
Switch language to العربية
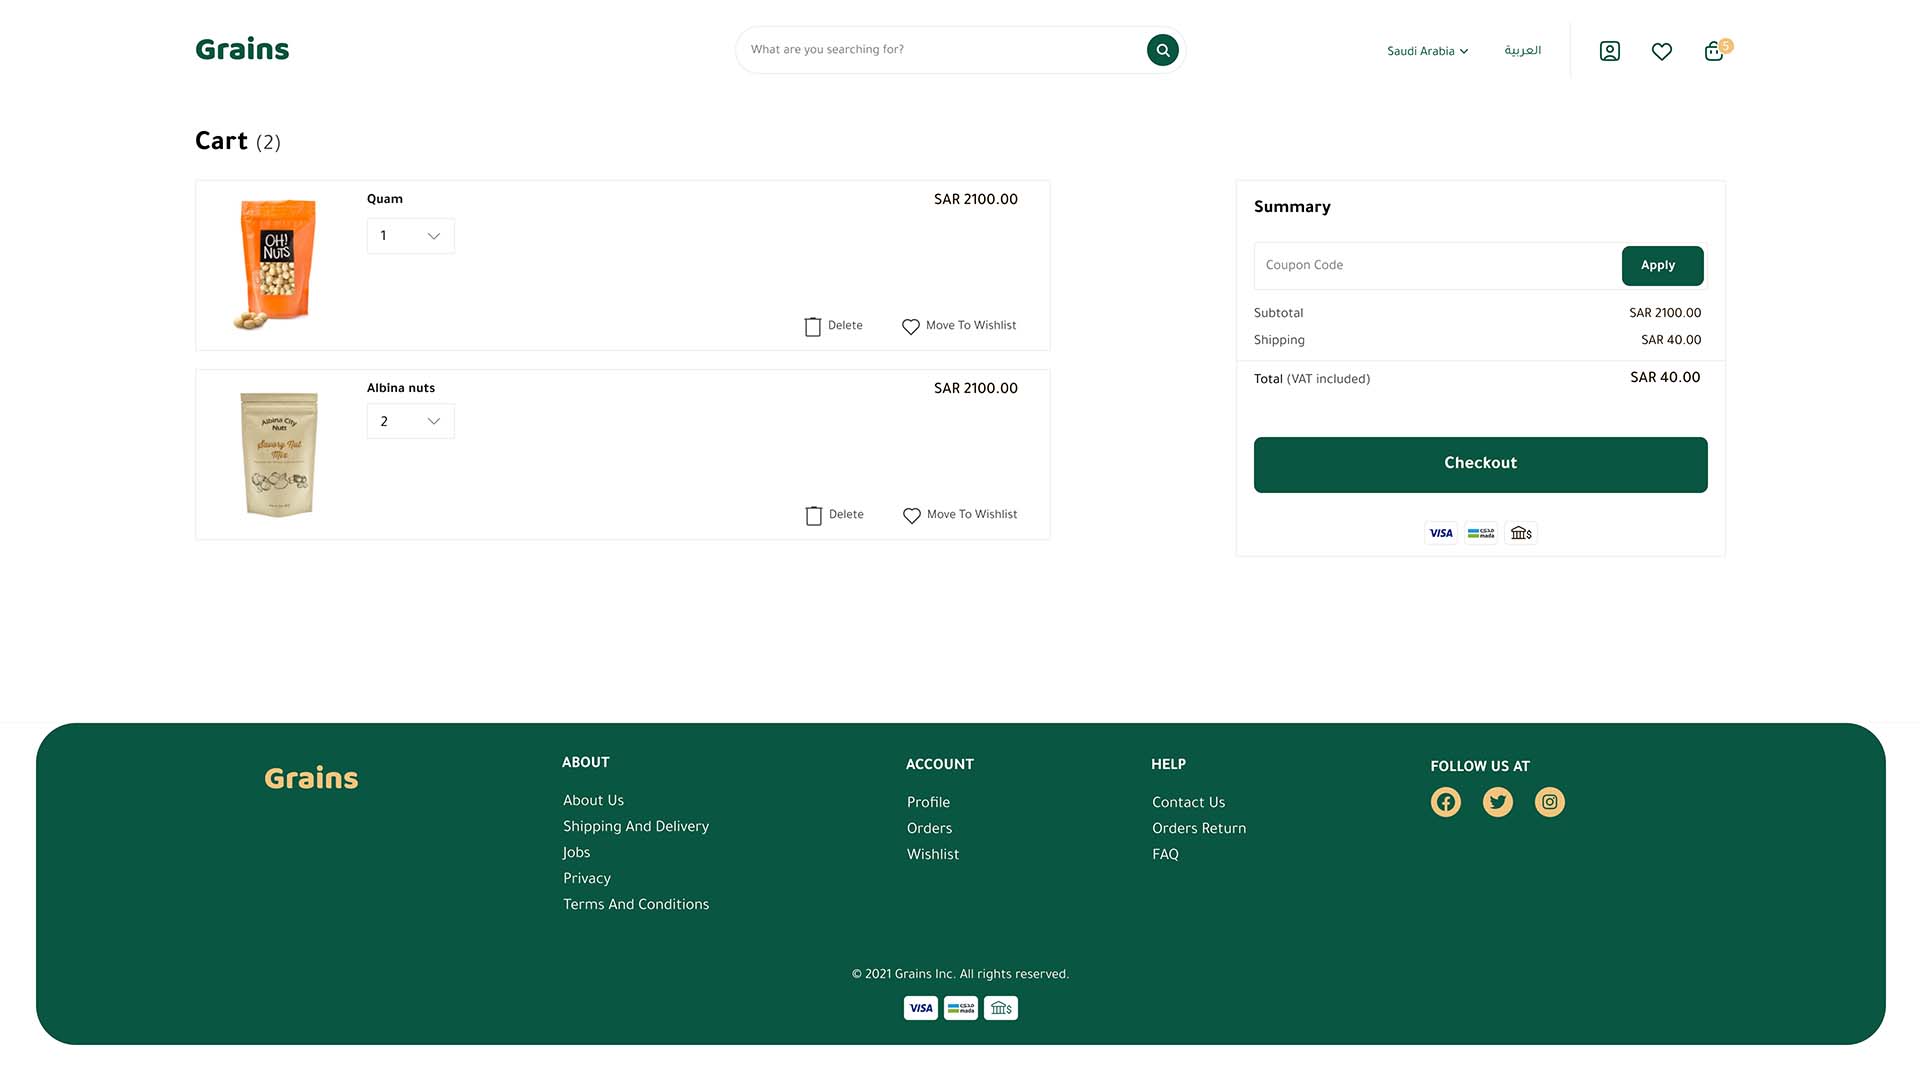point(1523,50)
